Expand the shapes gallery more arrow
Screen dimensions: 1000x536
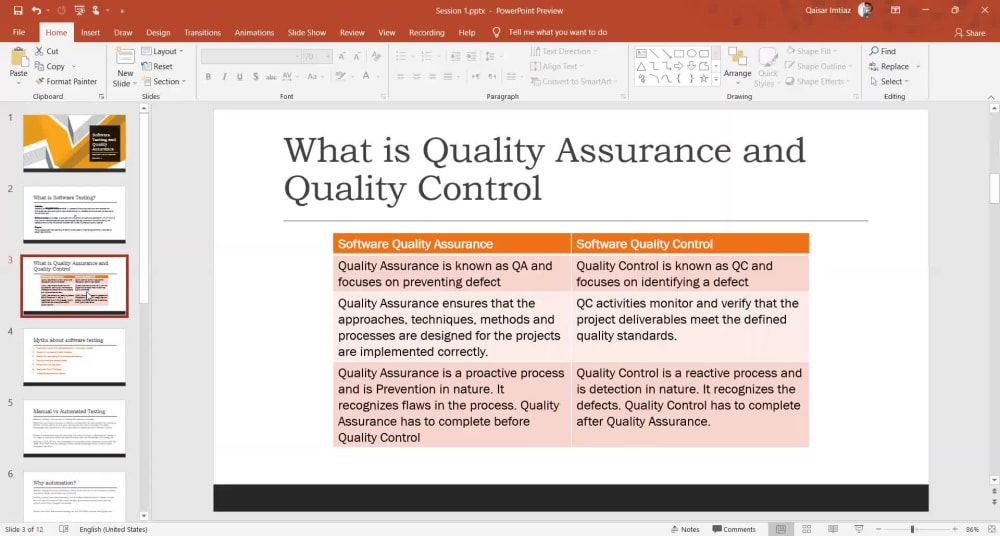coord(716,78)
